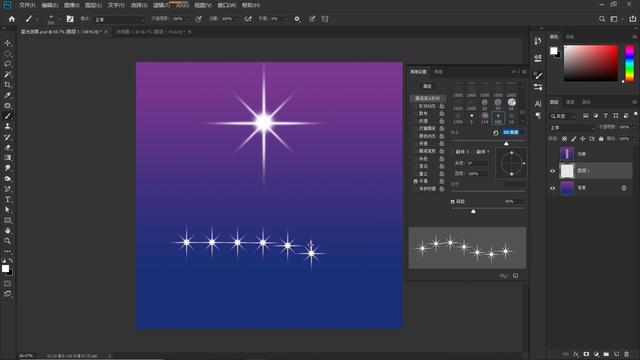Select the Gradient tool
The width and height of the screenshot is (640, 360).
pos(7,158)
